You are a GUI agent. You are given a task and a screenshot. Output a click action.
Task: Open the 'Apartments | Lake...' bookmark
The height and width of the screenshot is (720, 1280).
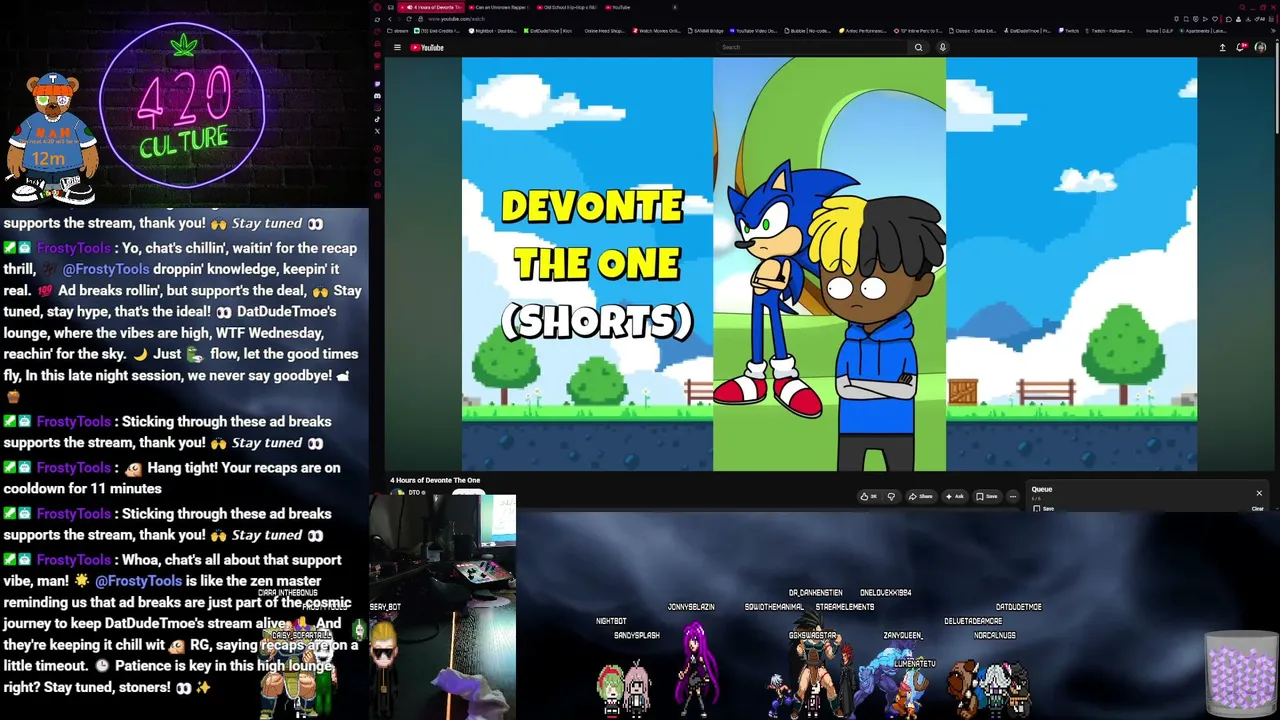point(1205,31)
